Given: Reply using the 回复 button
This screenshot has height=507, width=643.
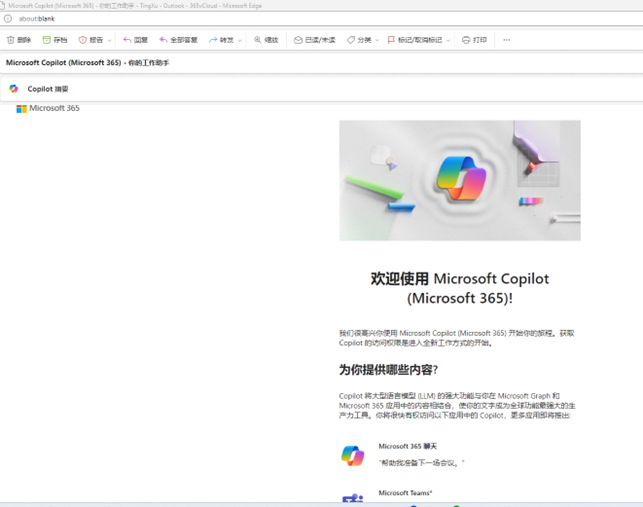Looking at the screenshot, I should point(135,40).
